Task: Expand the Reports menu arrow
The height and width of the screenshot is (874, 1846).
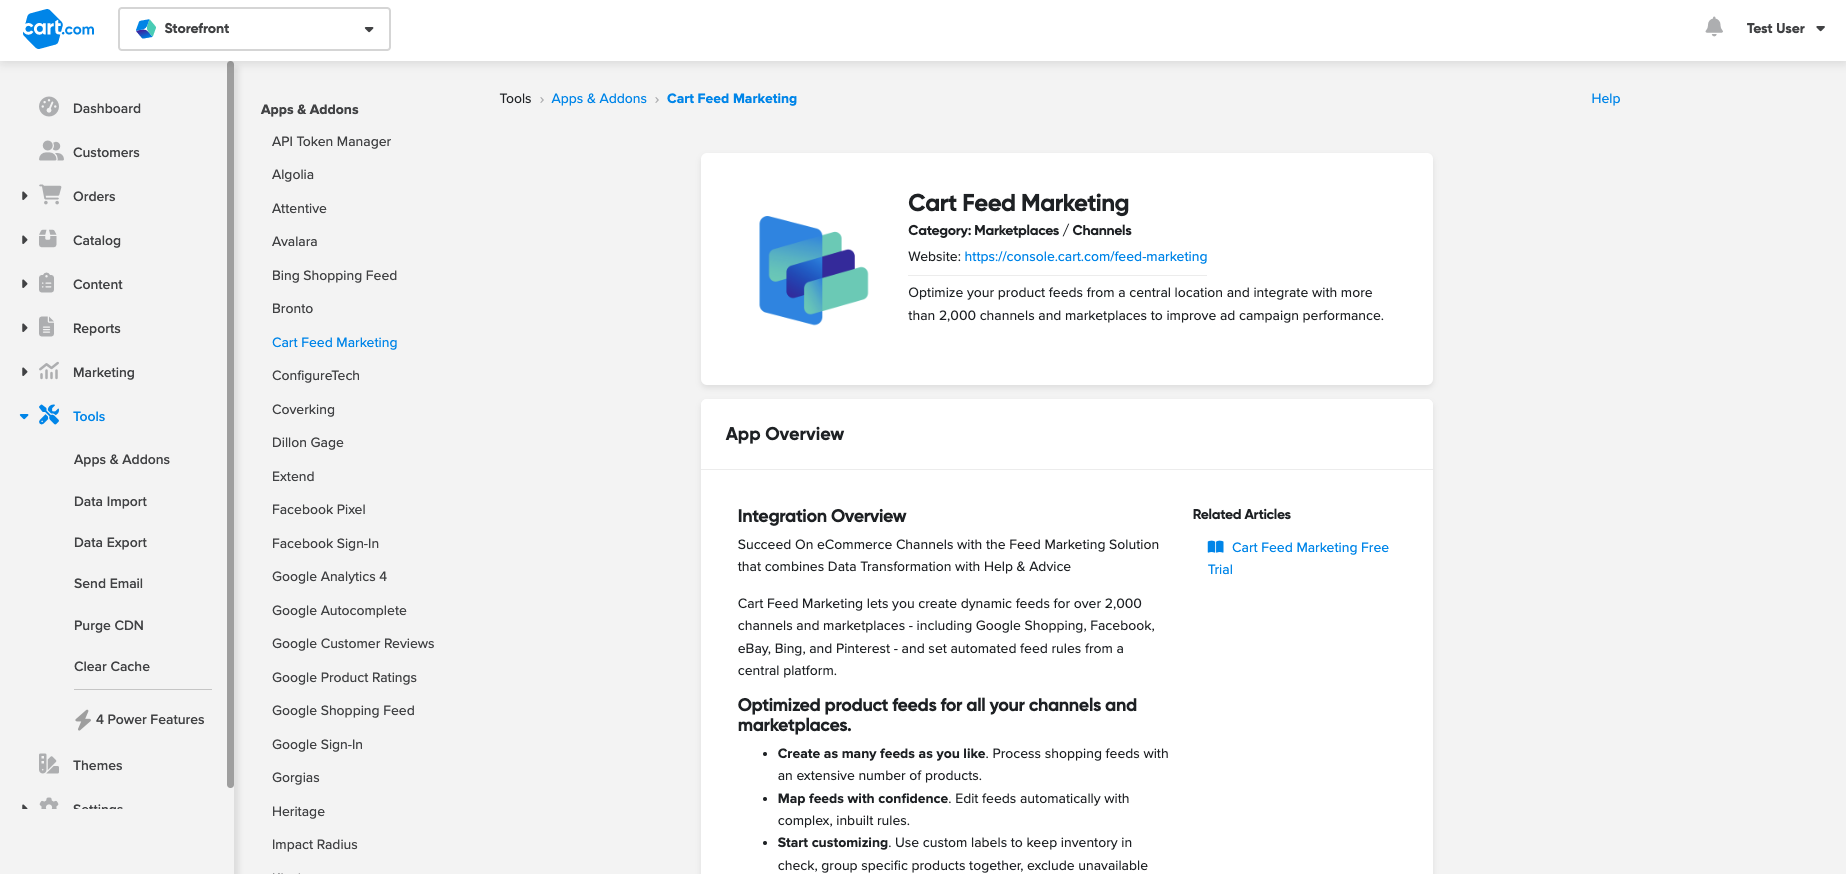Action: point(24,328)
